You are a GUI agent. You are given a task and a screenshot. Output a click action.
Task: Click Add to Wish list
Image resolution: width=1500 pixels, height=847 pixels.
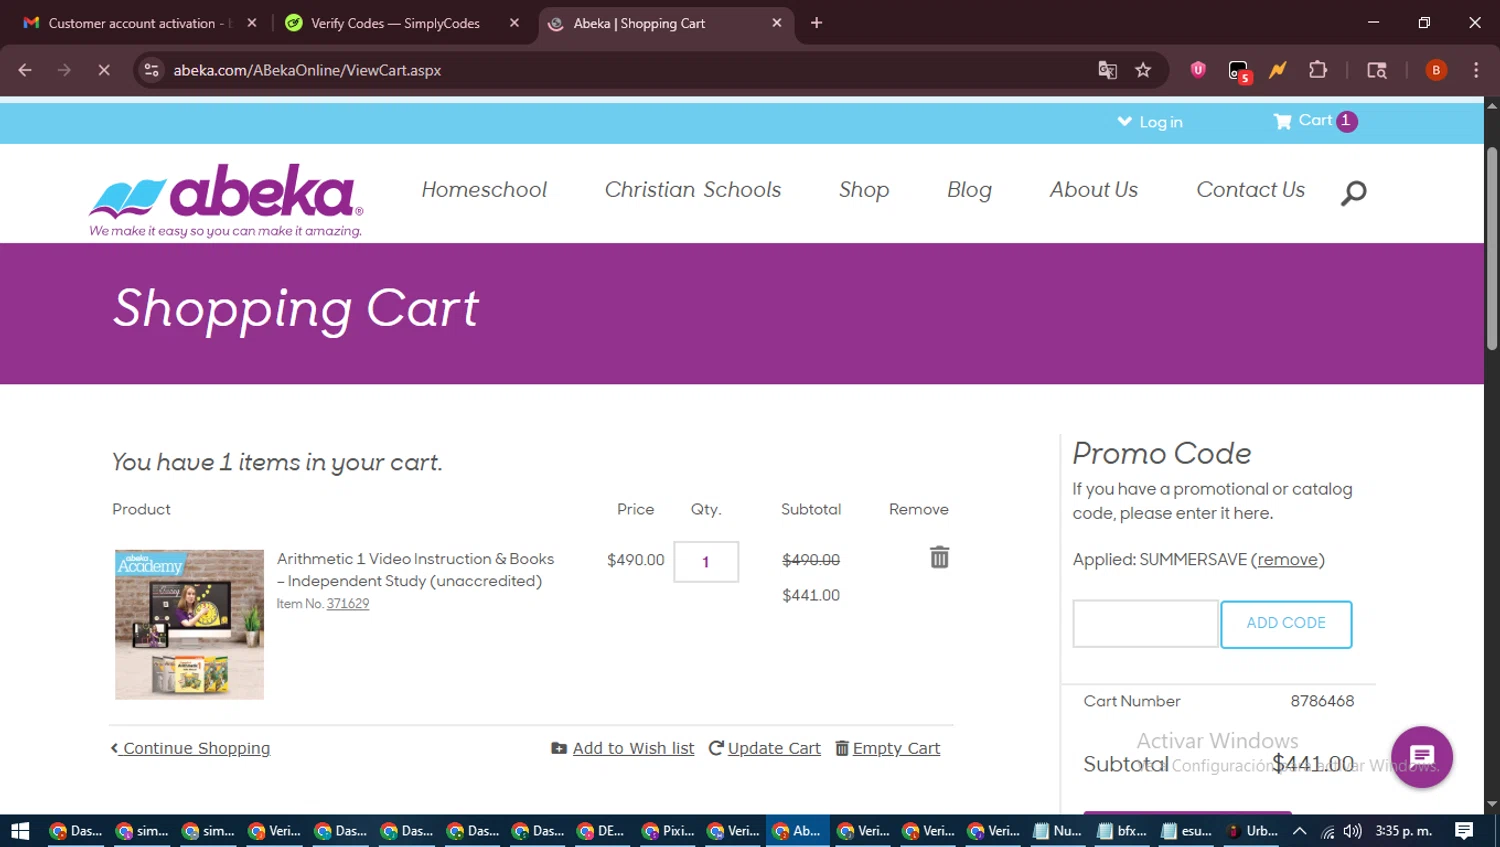click(x=623, y=748)
